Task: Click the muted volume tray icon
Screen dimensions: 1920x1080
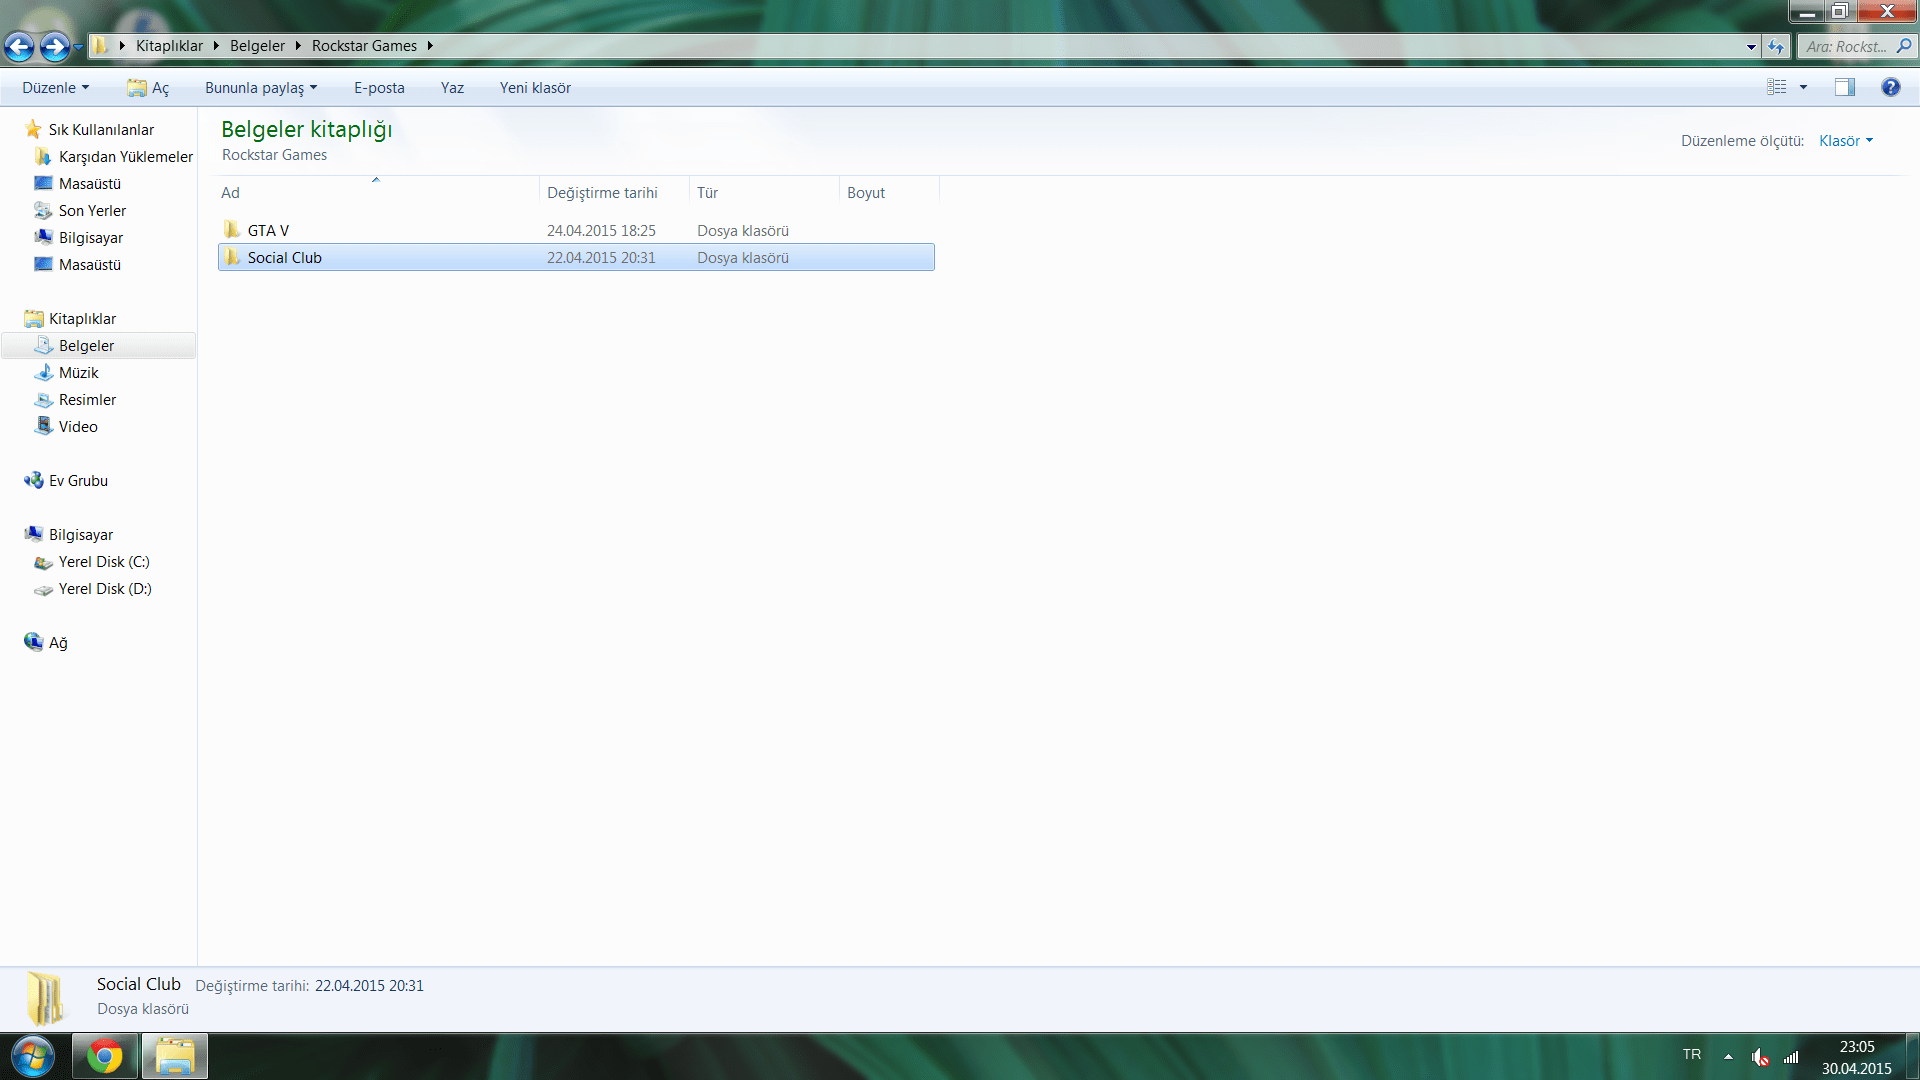Action: 1760,1056
